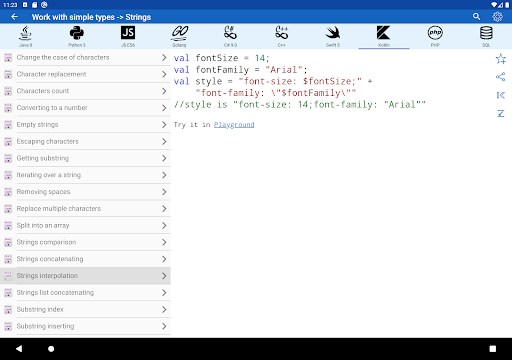The height and width of the screenshot is (360, 512).
Task: Switch to the Swift 5 language icon
Action: [x=333, y=33]
